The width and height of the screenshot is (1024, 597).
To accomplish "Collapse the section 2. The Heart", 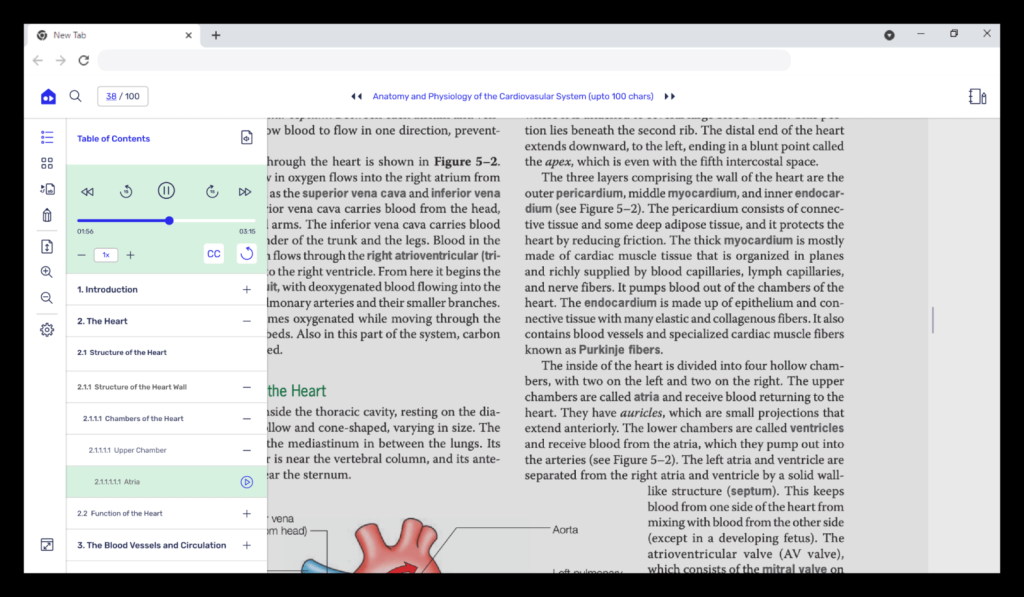I will click(247, 322).
